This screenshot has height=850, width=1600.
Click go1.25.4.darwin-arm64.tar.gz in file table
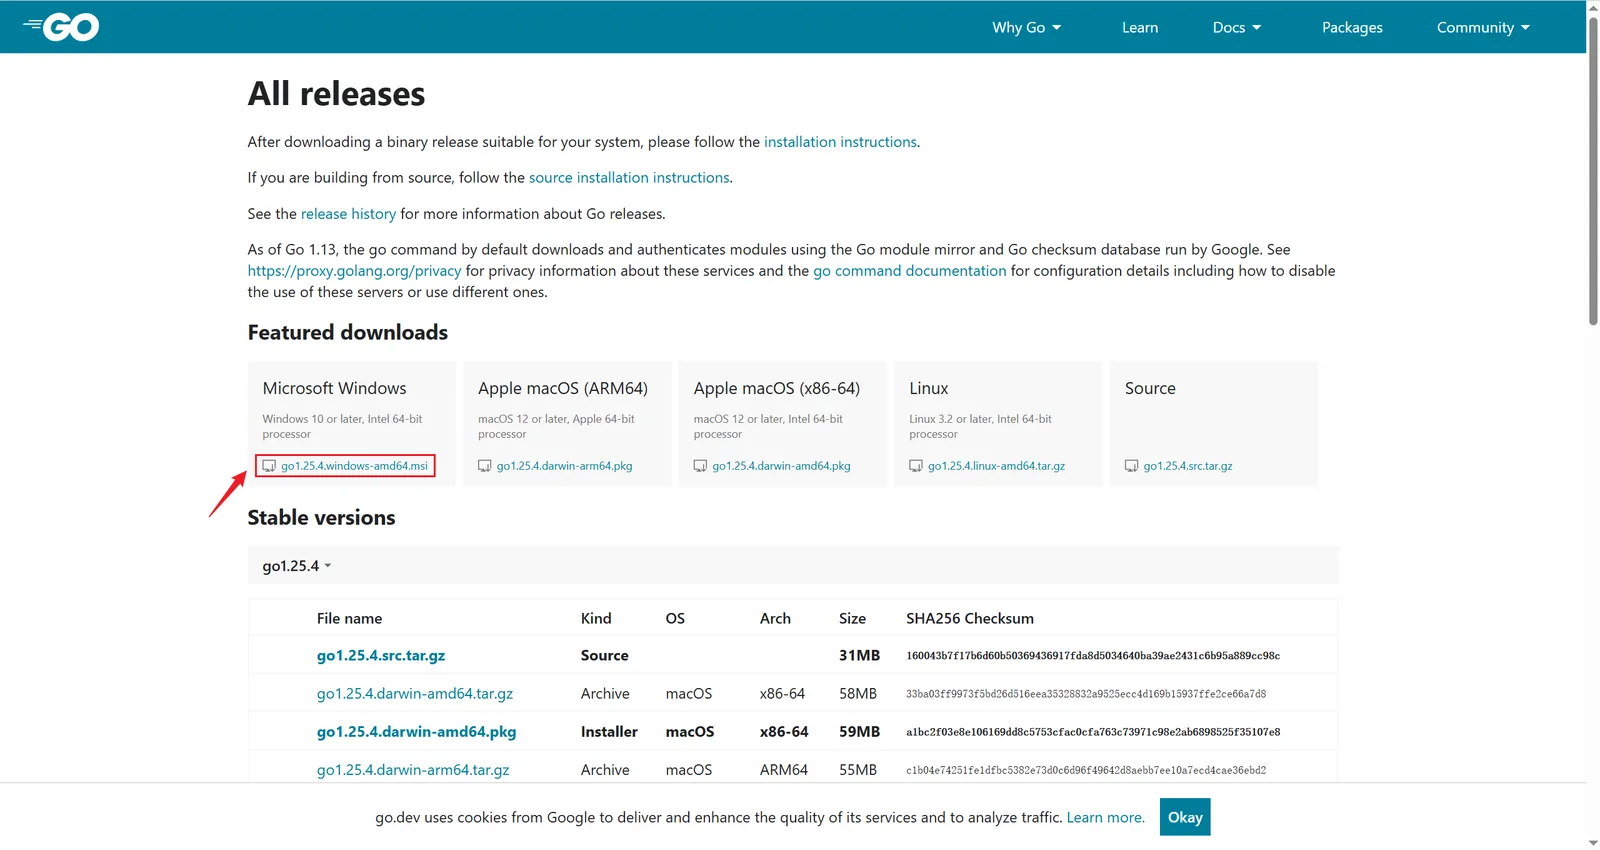413,770
